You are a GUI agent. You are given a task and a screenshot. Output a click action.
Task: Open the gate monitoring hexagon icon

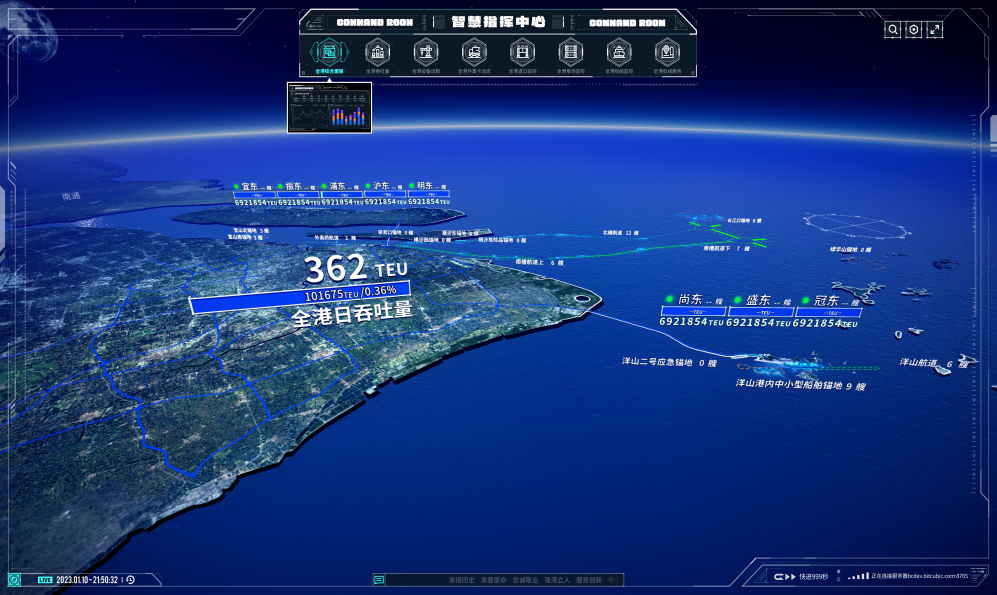point(522,51)
